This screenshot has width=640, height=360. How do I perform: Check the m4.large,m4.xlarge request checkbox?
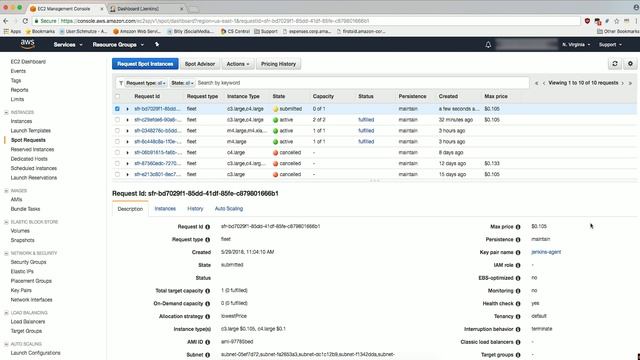pos(118,131)
